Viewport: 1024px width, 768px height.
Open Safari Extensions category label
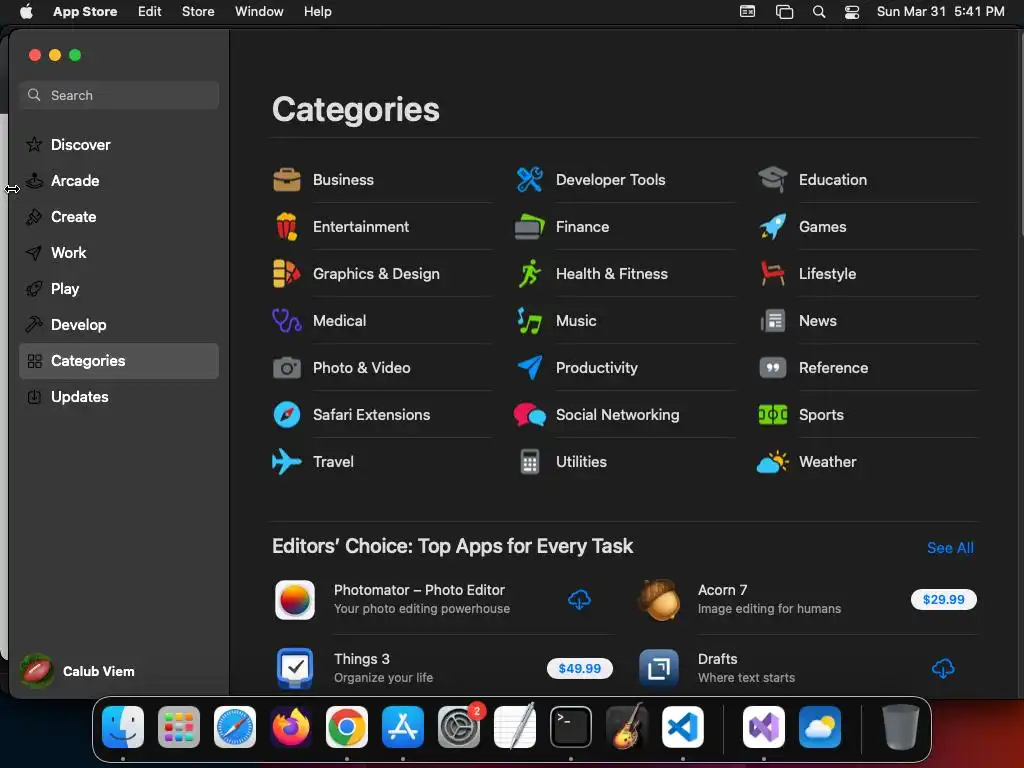371,415
